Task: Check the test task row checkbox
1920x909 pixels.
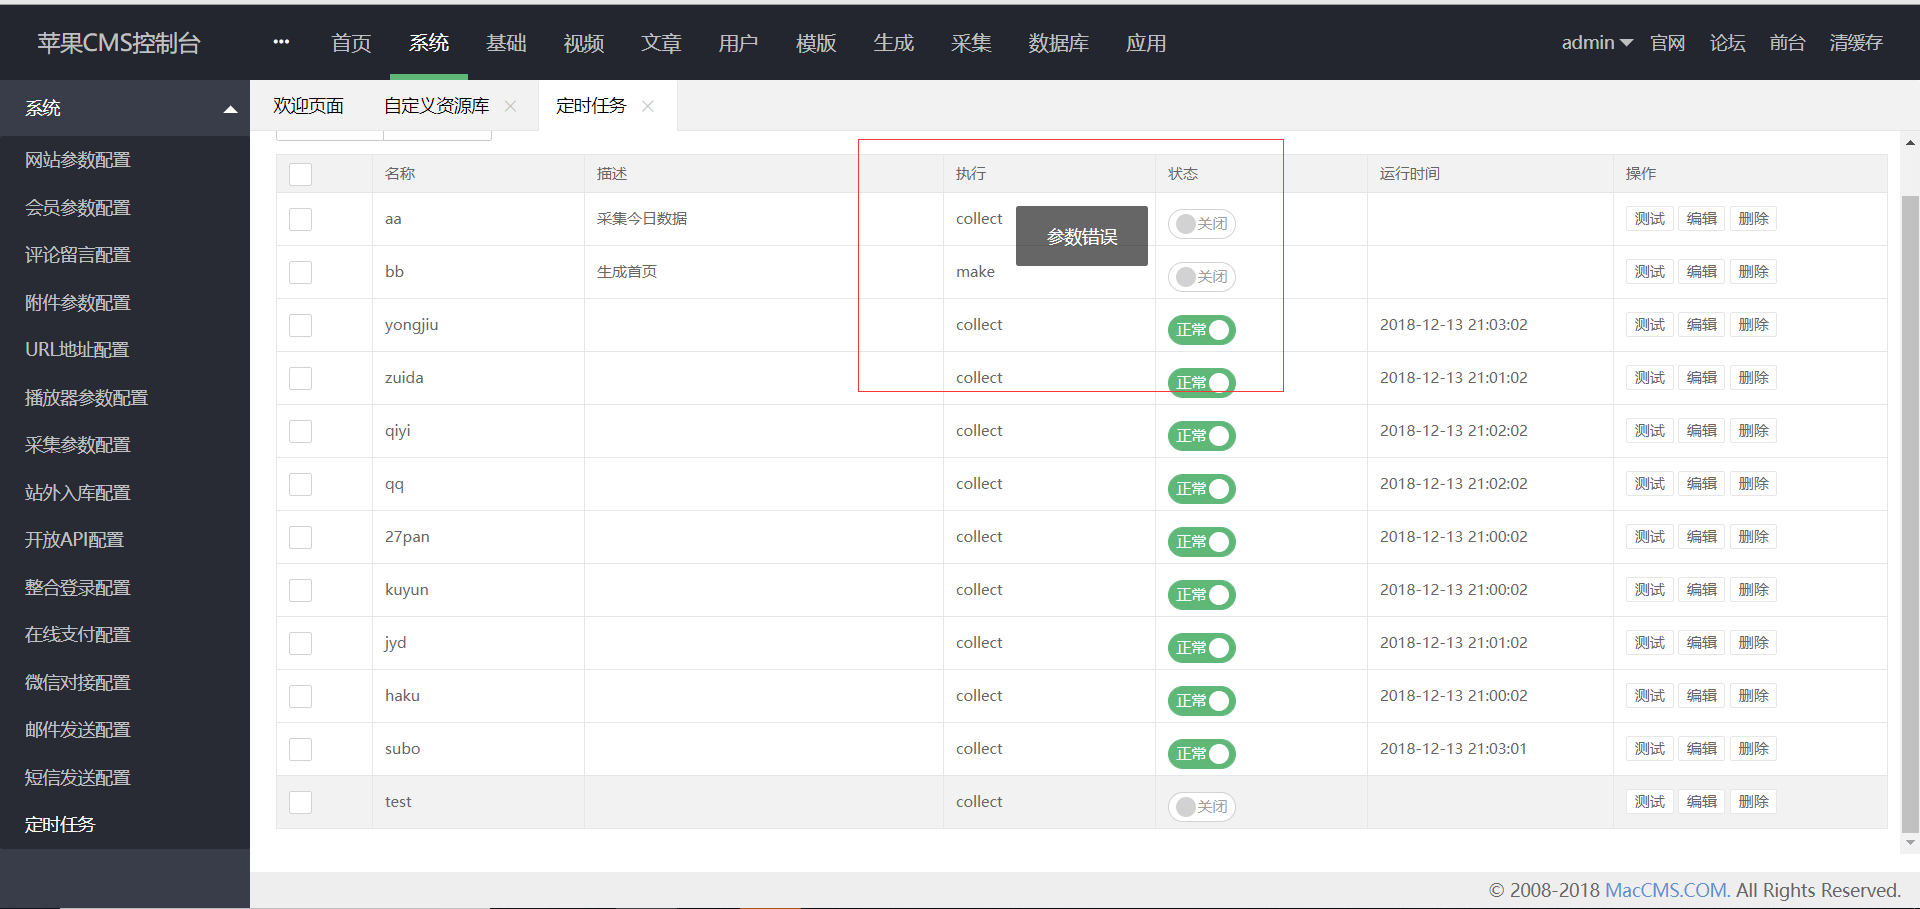Action: [300, 802]
